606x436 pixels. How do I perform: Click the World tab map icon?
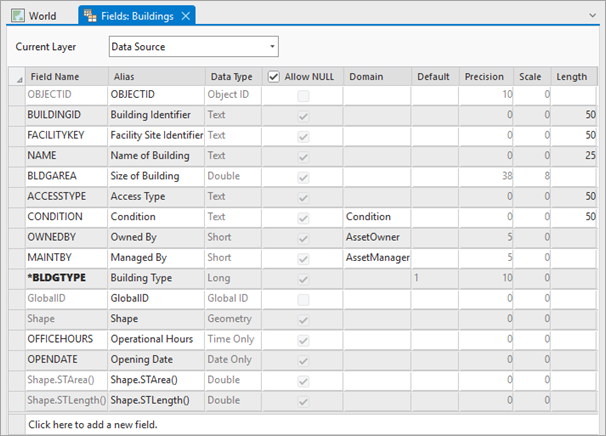point(18,16)
